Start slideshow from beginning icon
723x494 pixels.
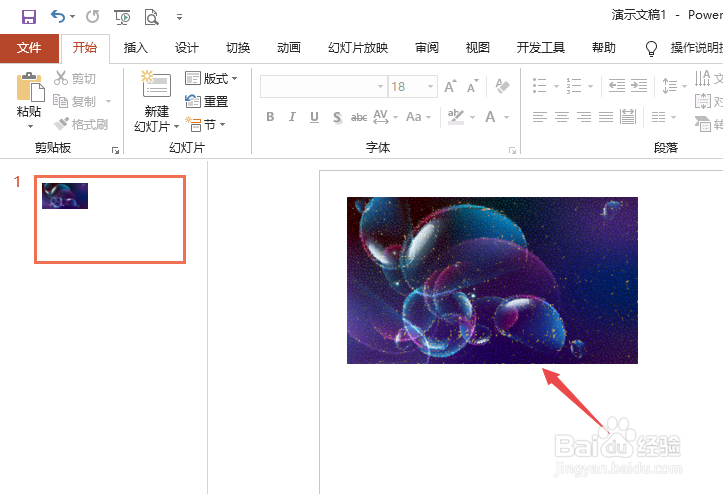[122, 17]
